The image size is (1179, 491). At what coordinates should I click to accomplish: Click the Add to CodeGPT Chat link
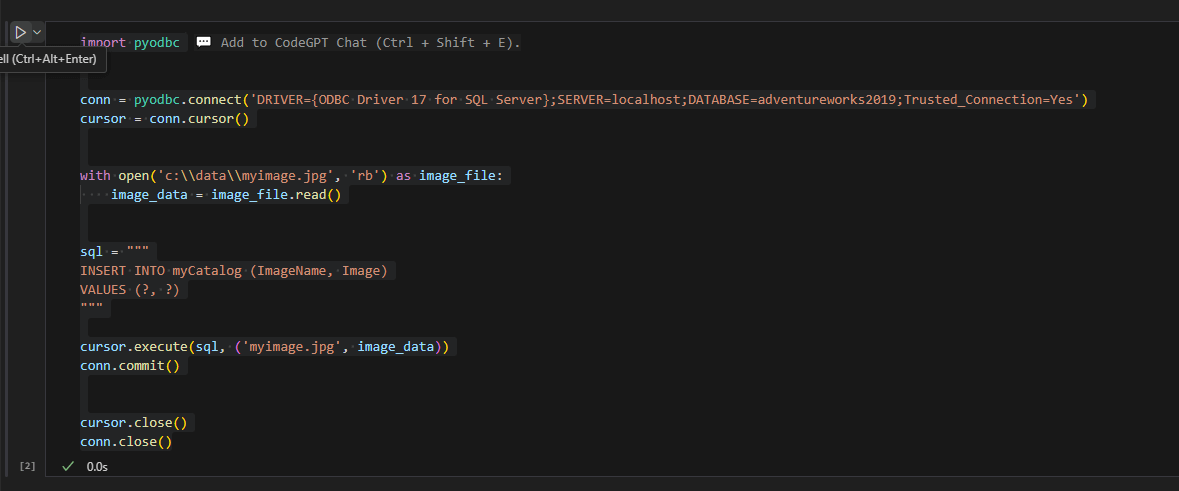[x=370, y=42]
